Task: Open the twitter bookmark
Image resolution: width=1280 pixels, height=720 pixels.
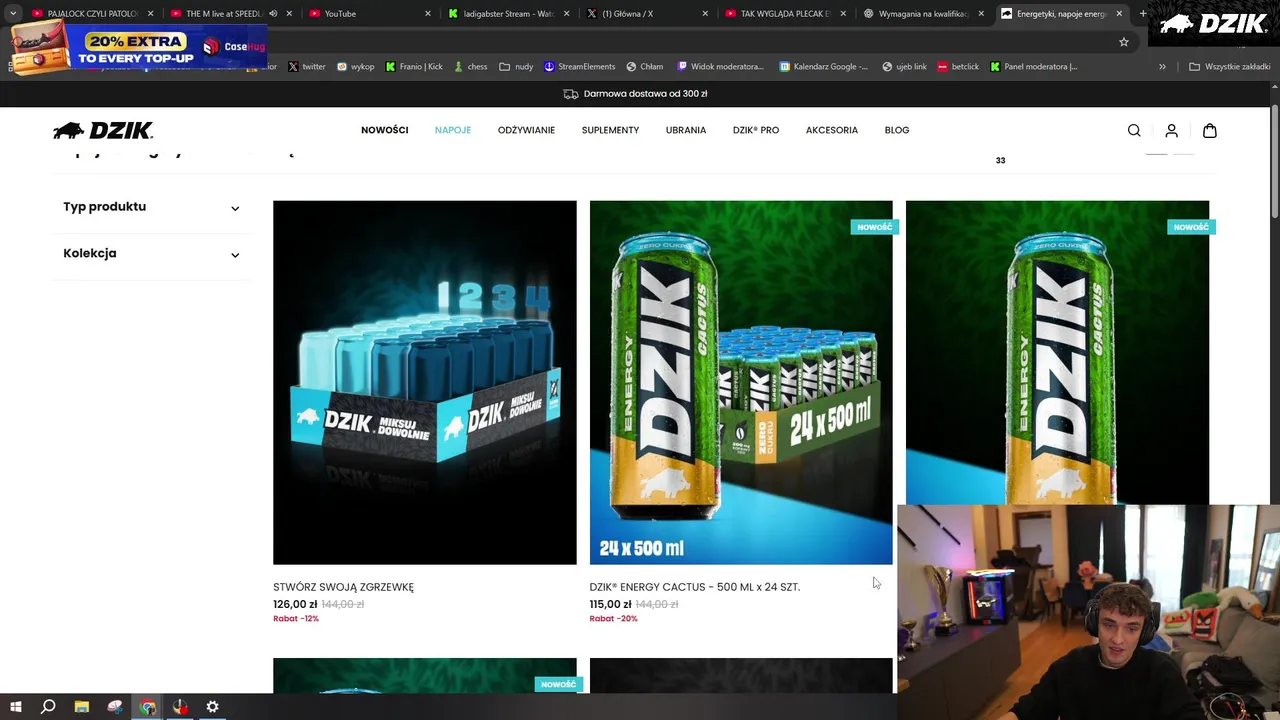Action: [x=307, y=67]
